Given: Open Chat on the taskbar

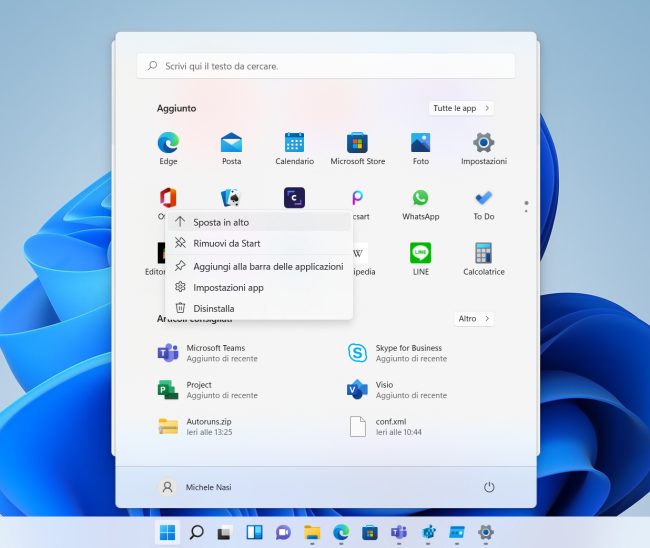Looking at the screenshot, I should click(x=283, y=532).
